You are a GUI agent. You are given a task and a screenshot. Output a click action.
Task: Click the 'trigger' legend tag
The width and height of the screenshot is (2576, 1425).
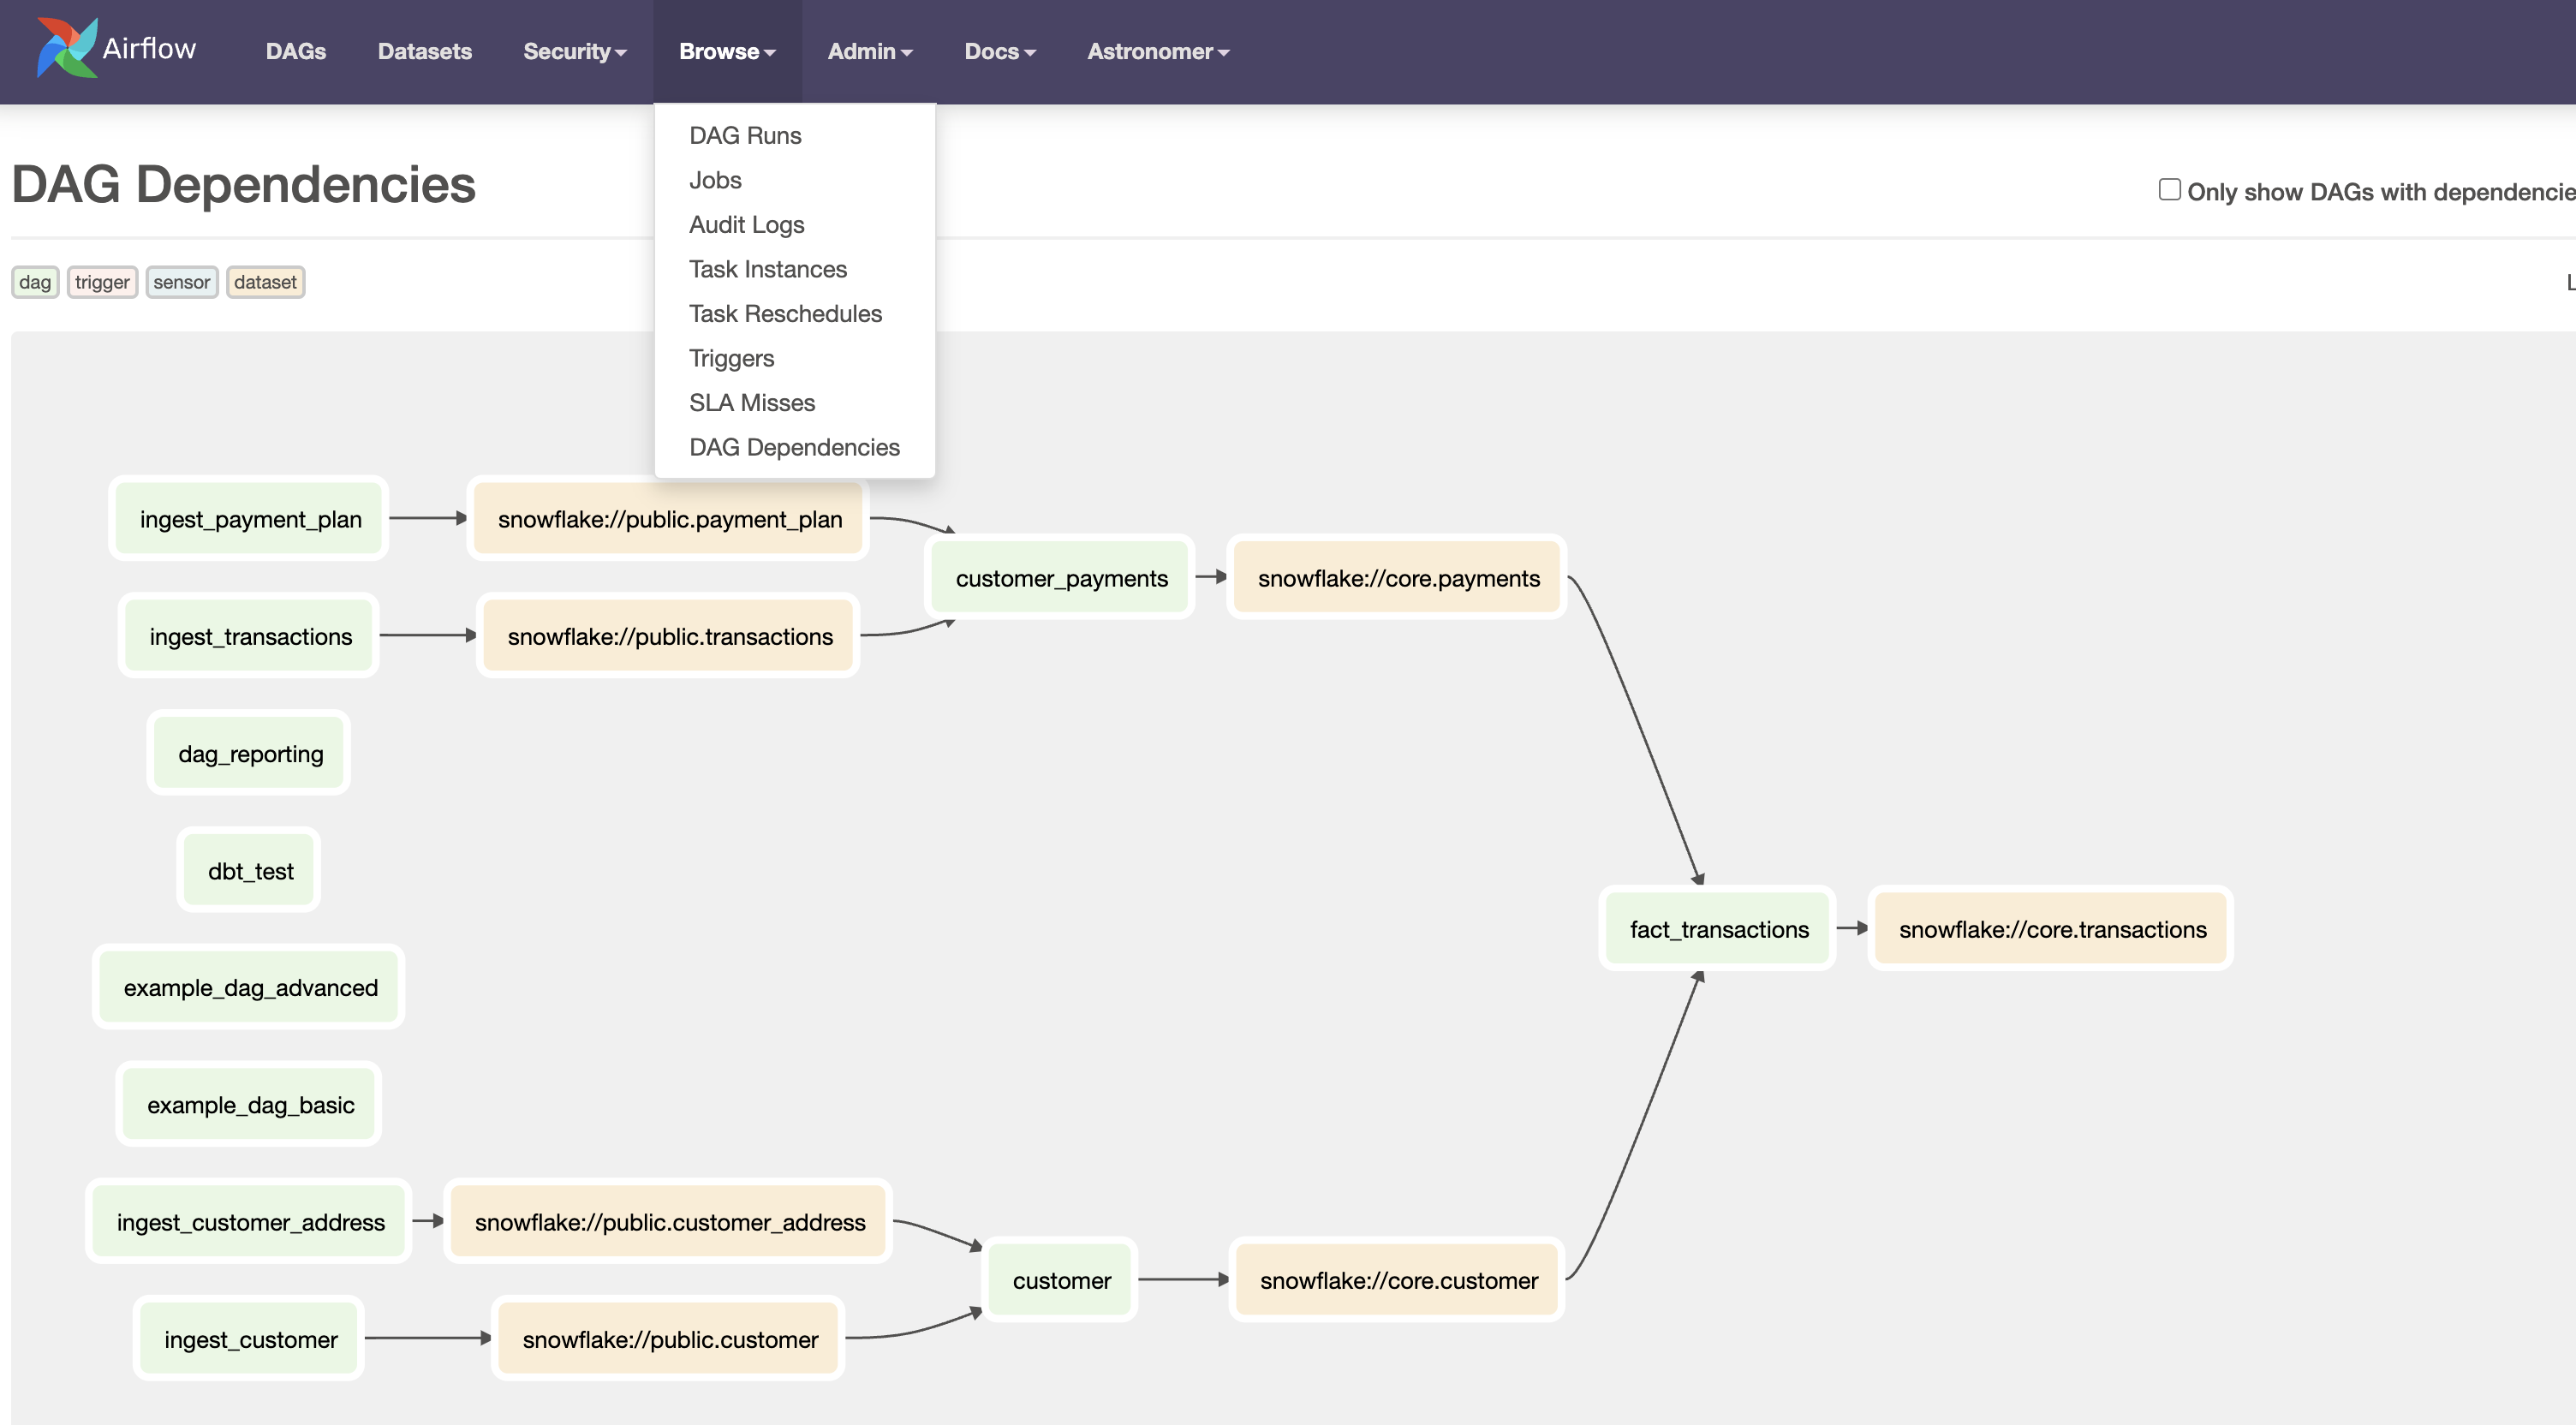(x=102, y=282)
